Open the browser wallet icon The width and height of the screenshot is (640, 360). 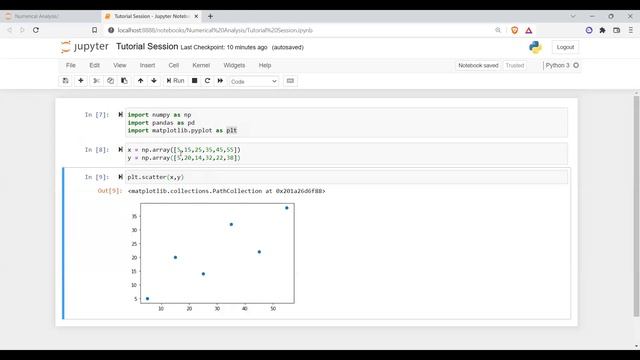click(617, 30)
